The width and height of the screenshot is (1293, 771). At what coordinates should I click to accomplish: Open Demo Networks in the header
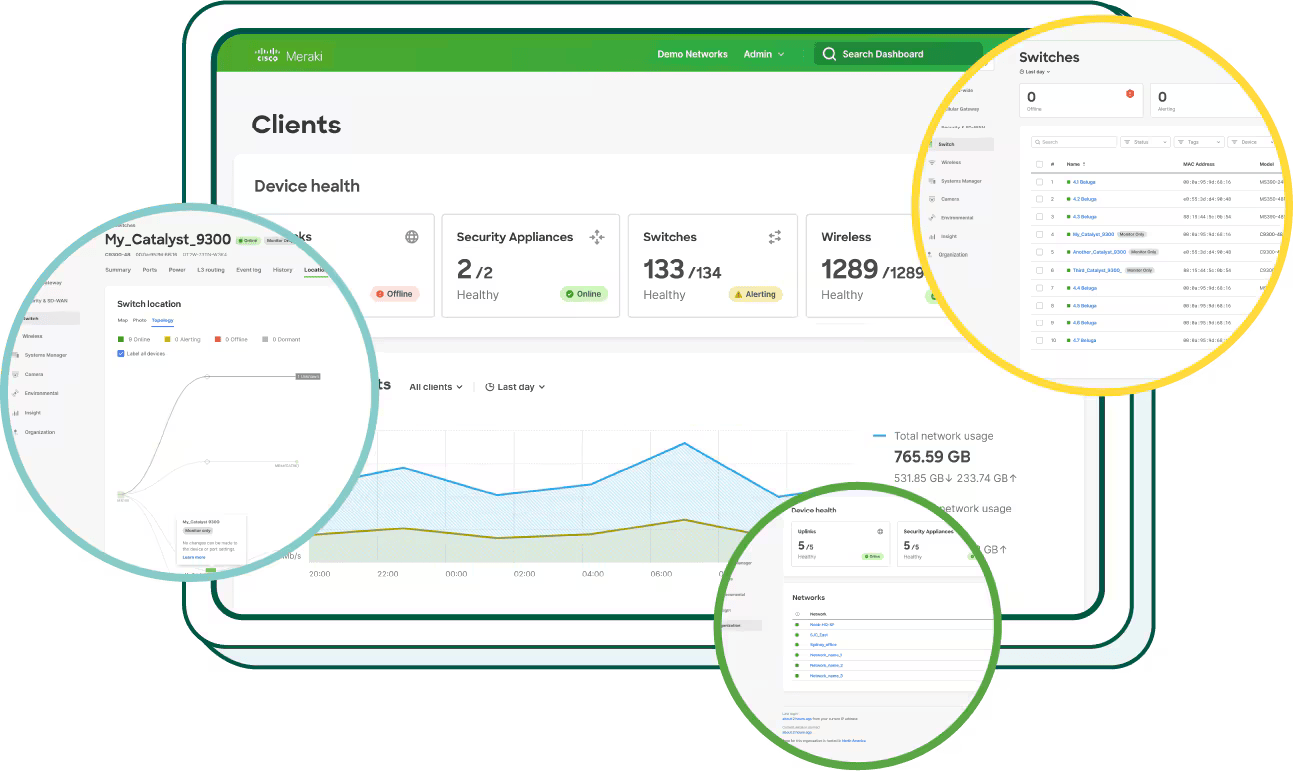(x=692, y=54)
